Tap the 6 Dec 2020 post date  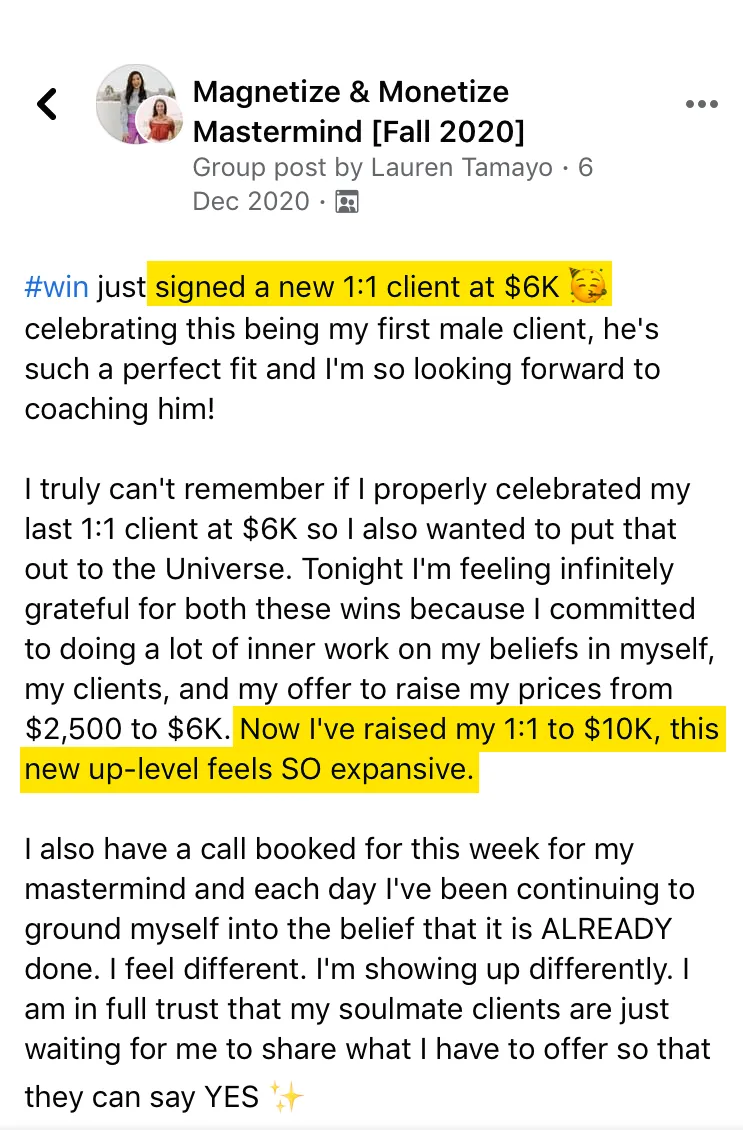(392, 184)
